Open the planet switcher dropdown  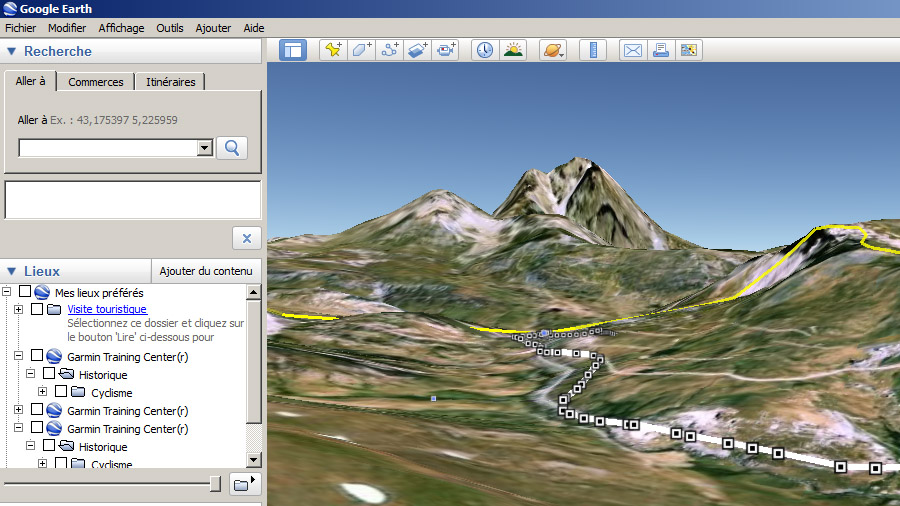coord(553,49)
